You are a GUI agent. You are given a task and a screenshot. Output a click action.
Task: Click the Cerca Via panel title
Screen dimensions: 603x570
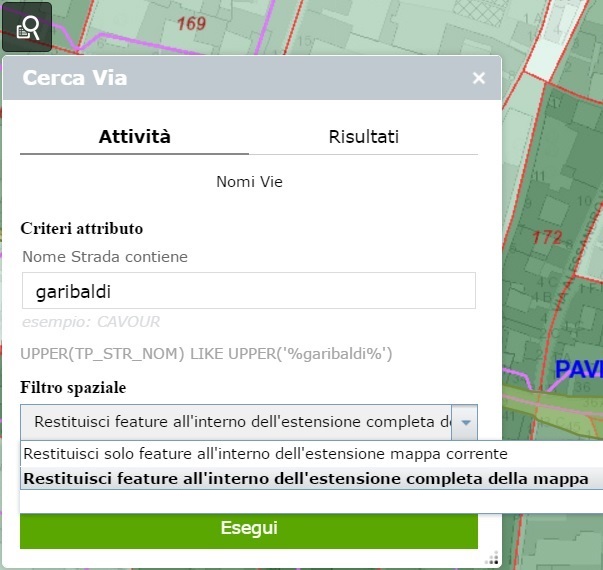point(75,78)
